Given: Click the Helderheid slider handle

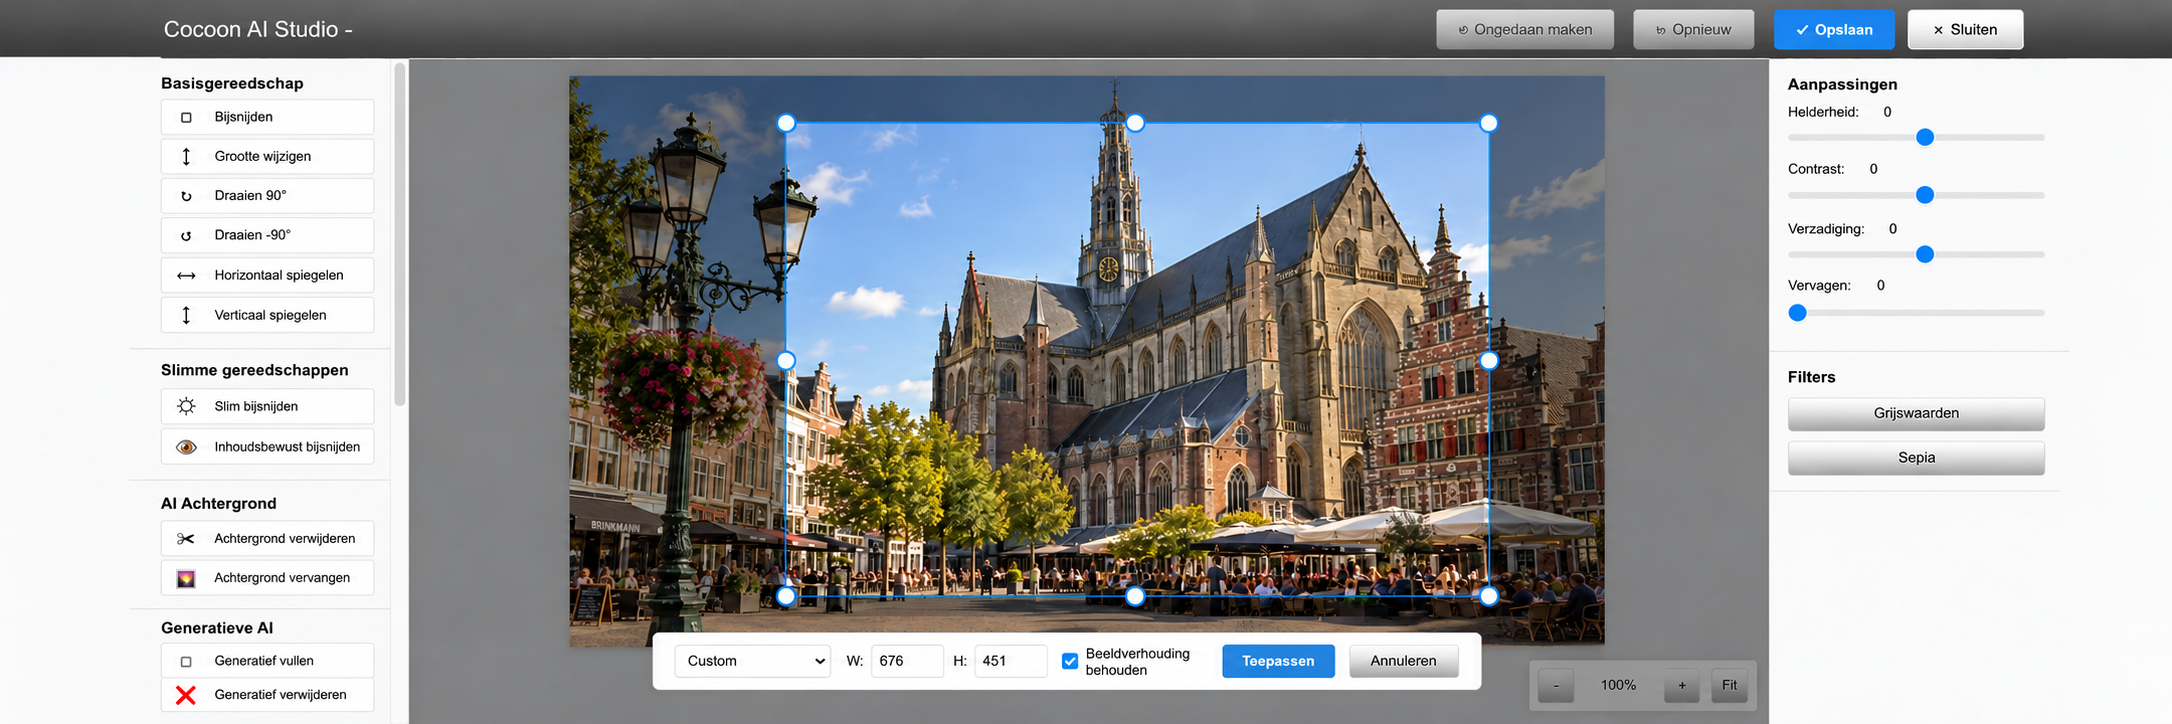Looking at the screenshot, I should [1925, 137].
